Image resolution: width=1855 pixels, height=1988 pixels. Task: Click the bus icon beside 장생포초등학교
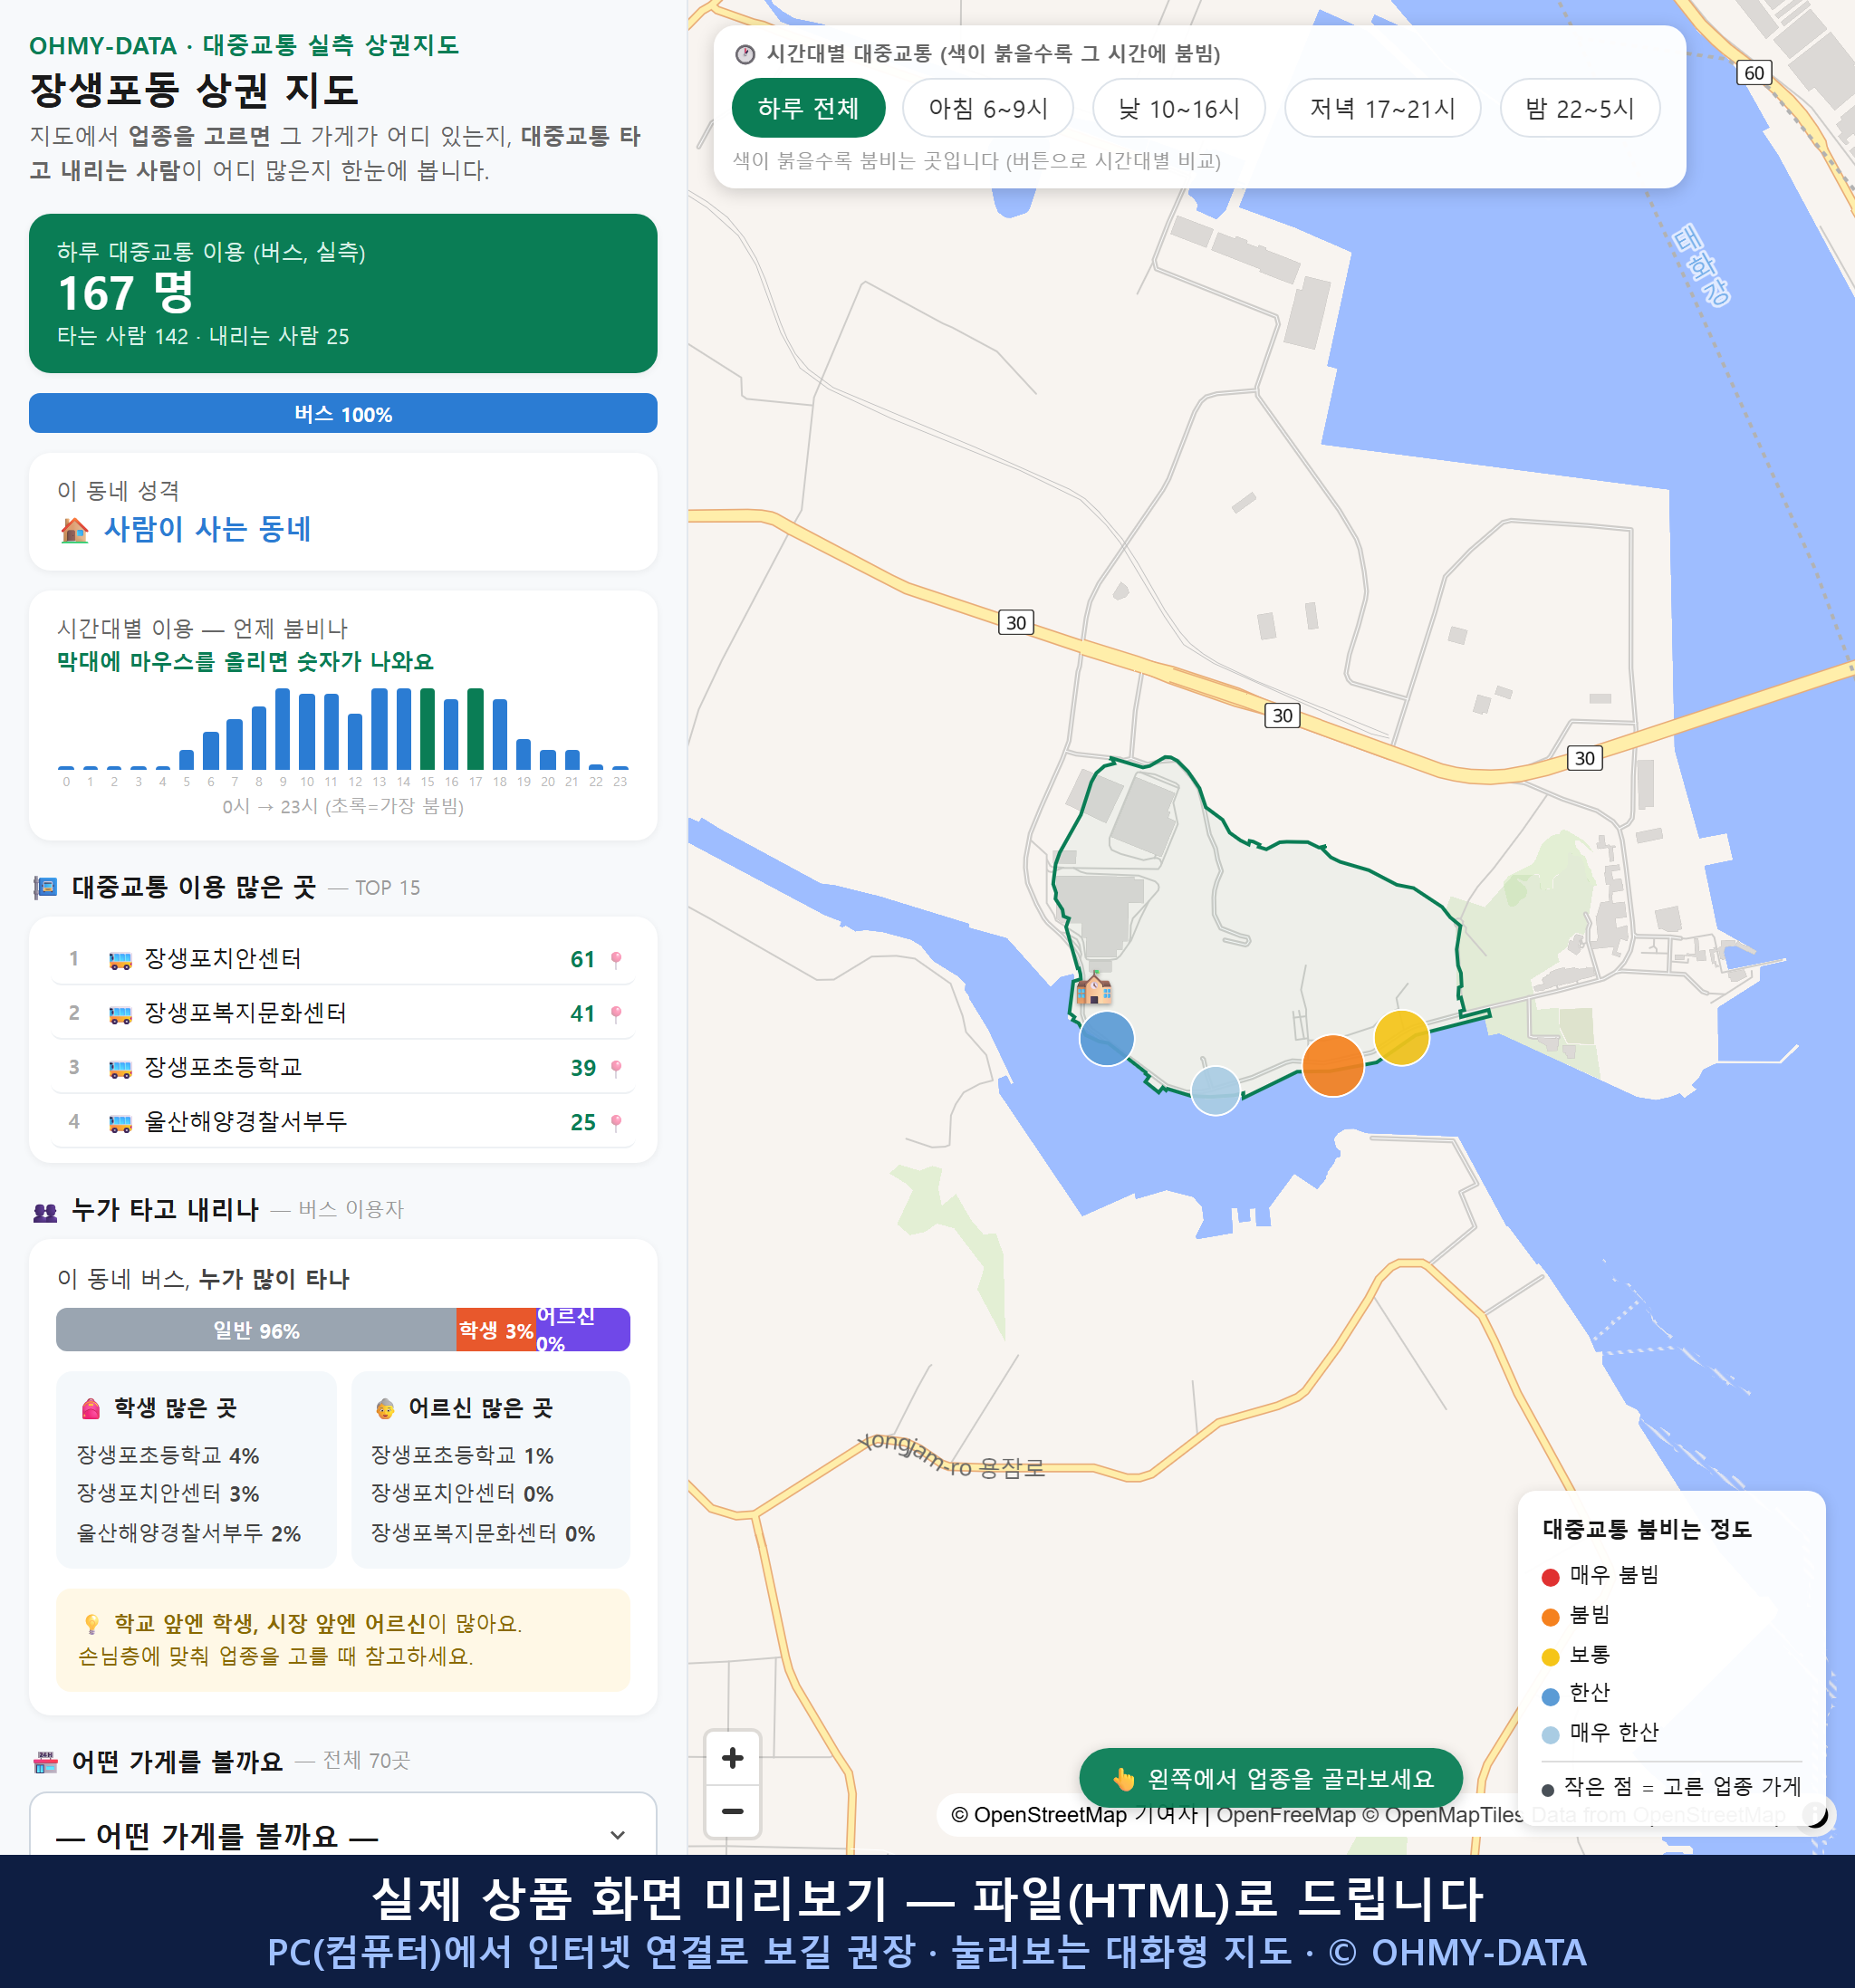(x=120, y=1069)
